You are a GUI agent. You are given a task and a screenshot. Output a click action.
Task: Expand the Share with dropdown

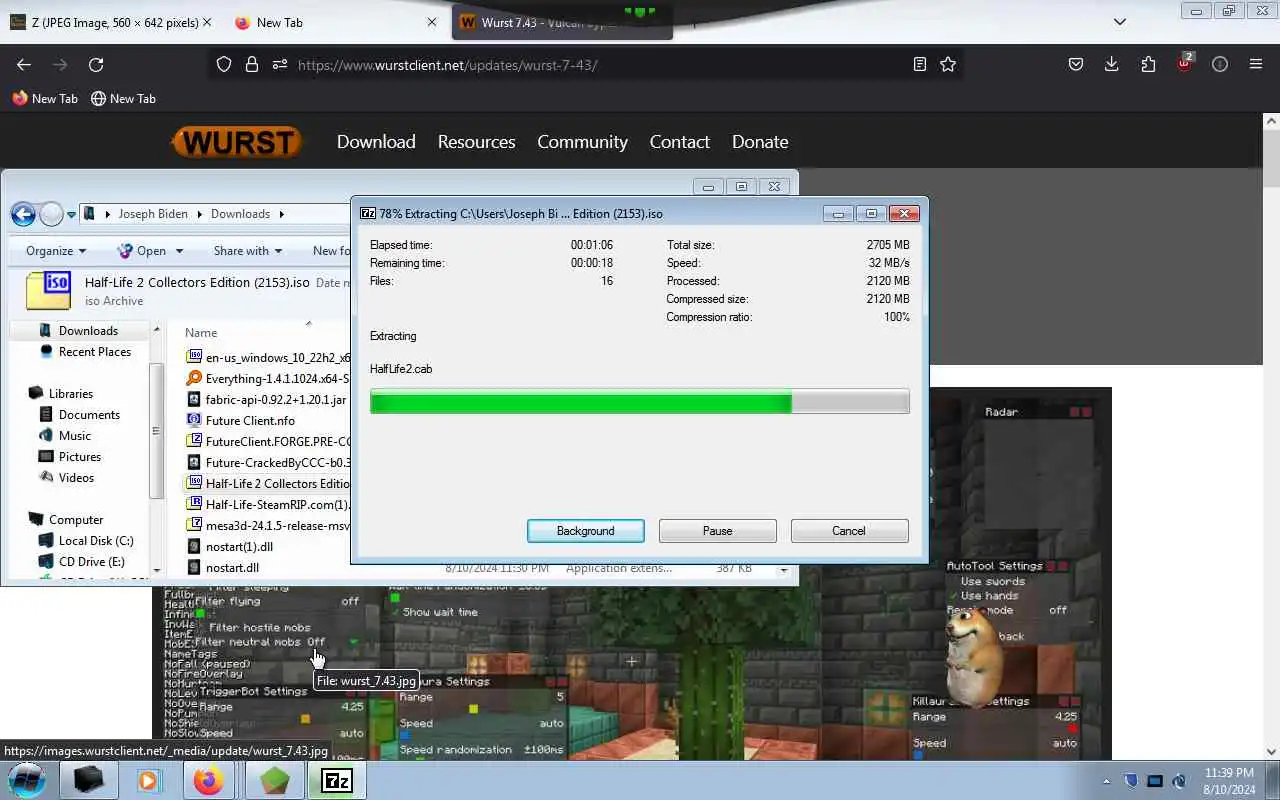click(247, 251)
